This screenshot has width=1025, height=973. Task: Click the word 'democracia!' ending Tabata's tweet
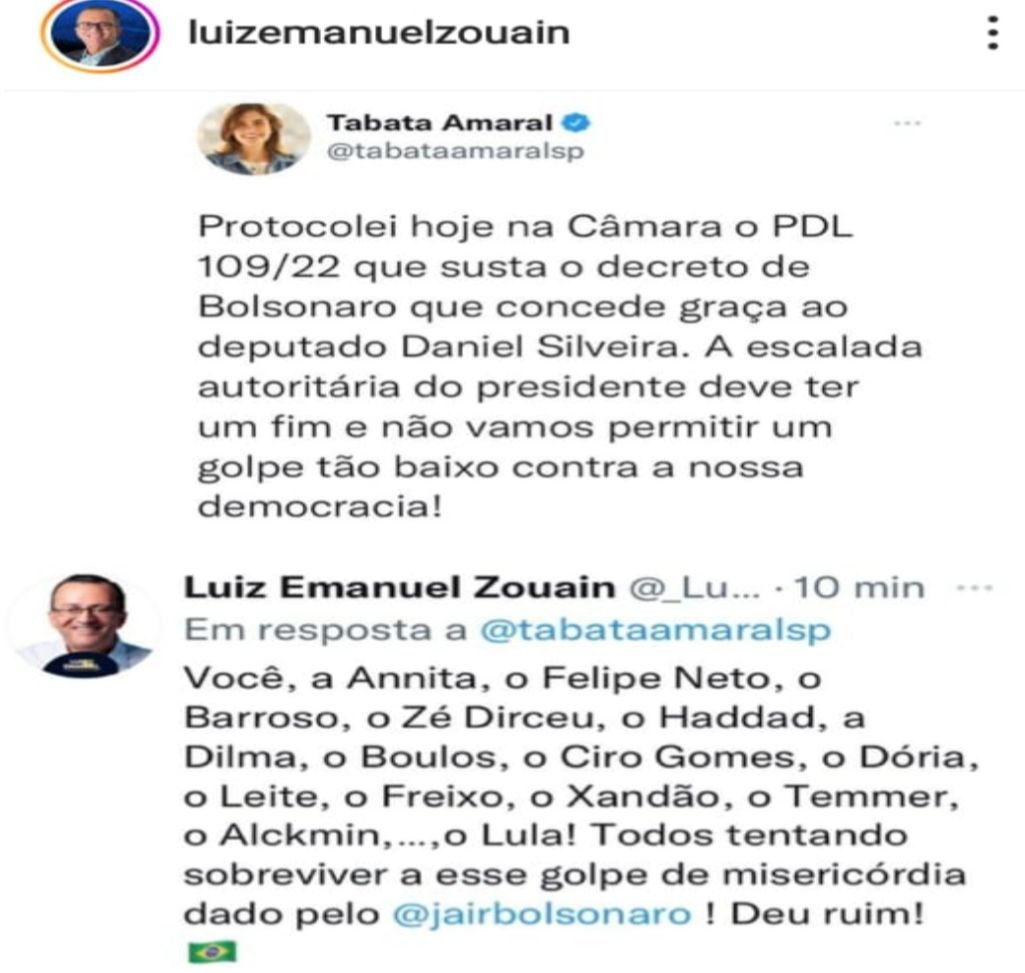320,506
